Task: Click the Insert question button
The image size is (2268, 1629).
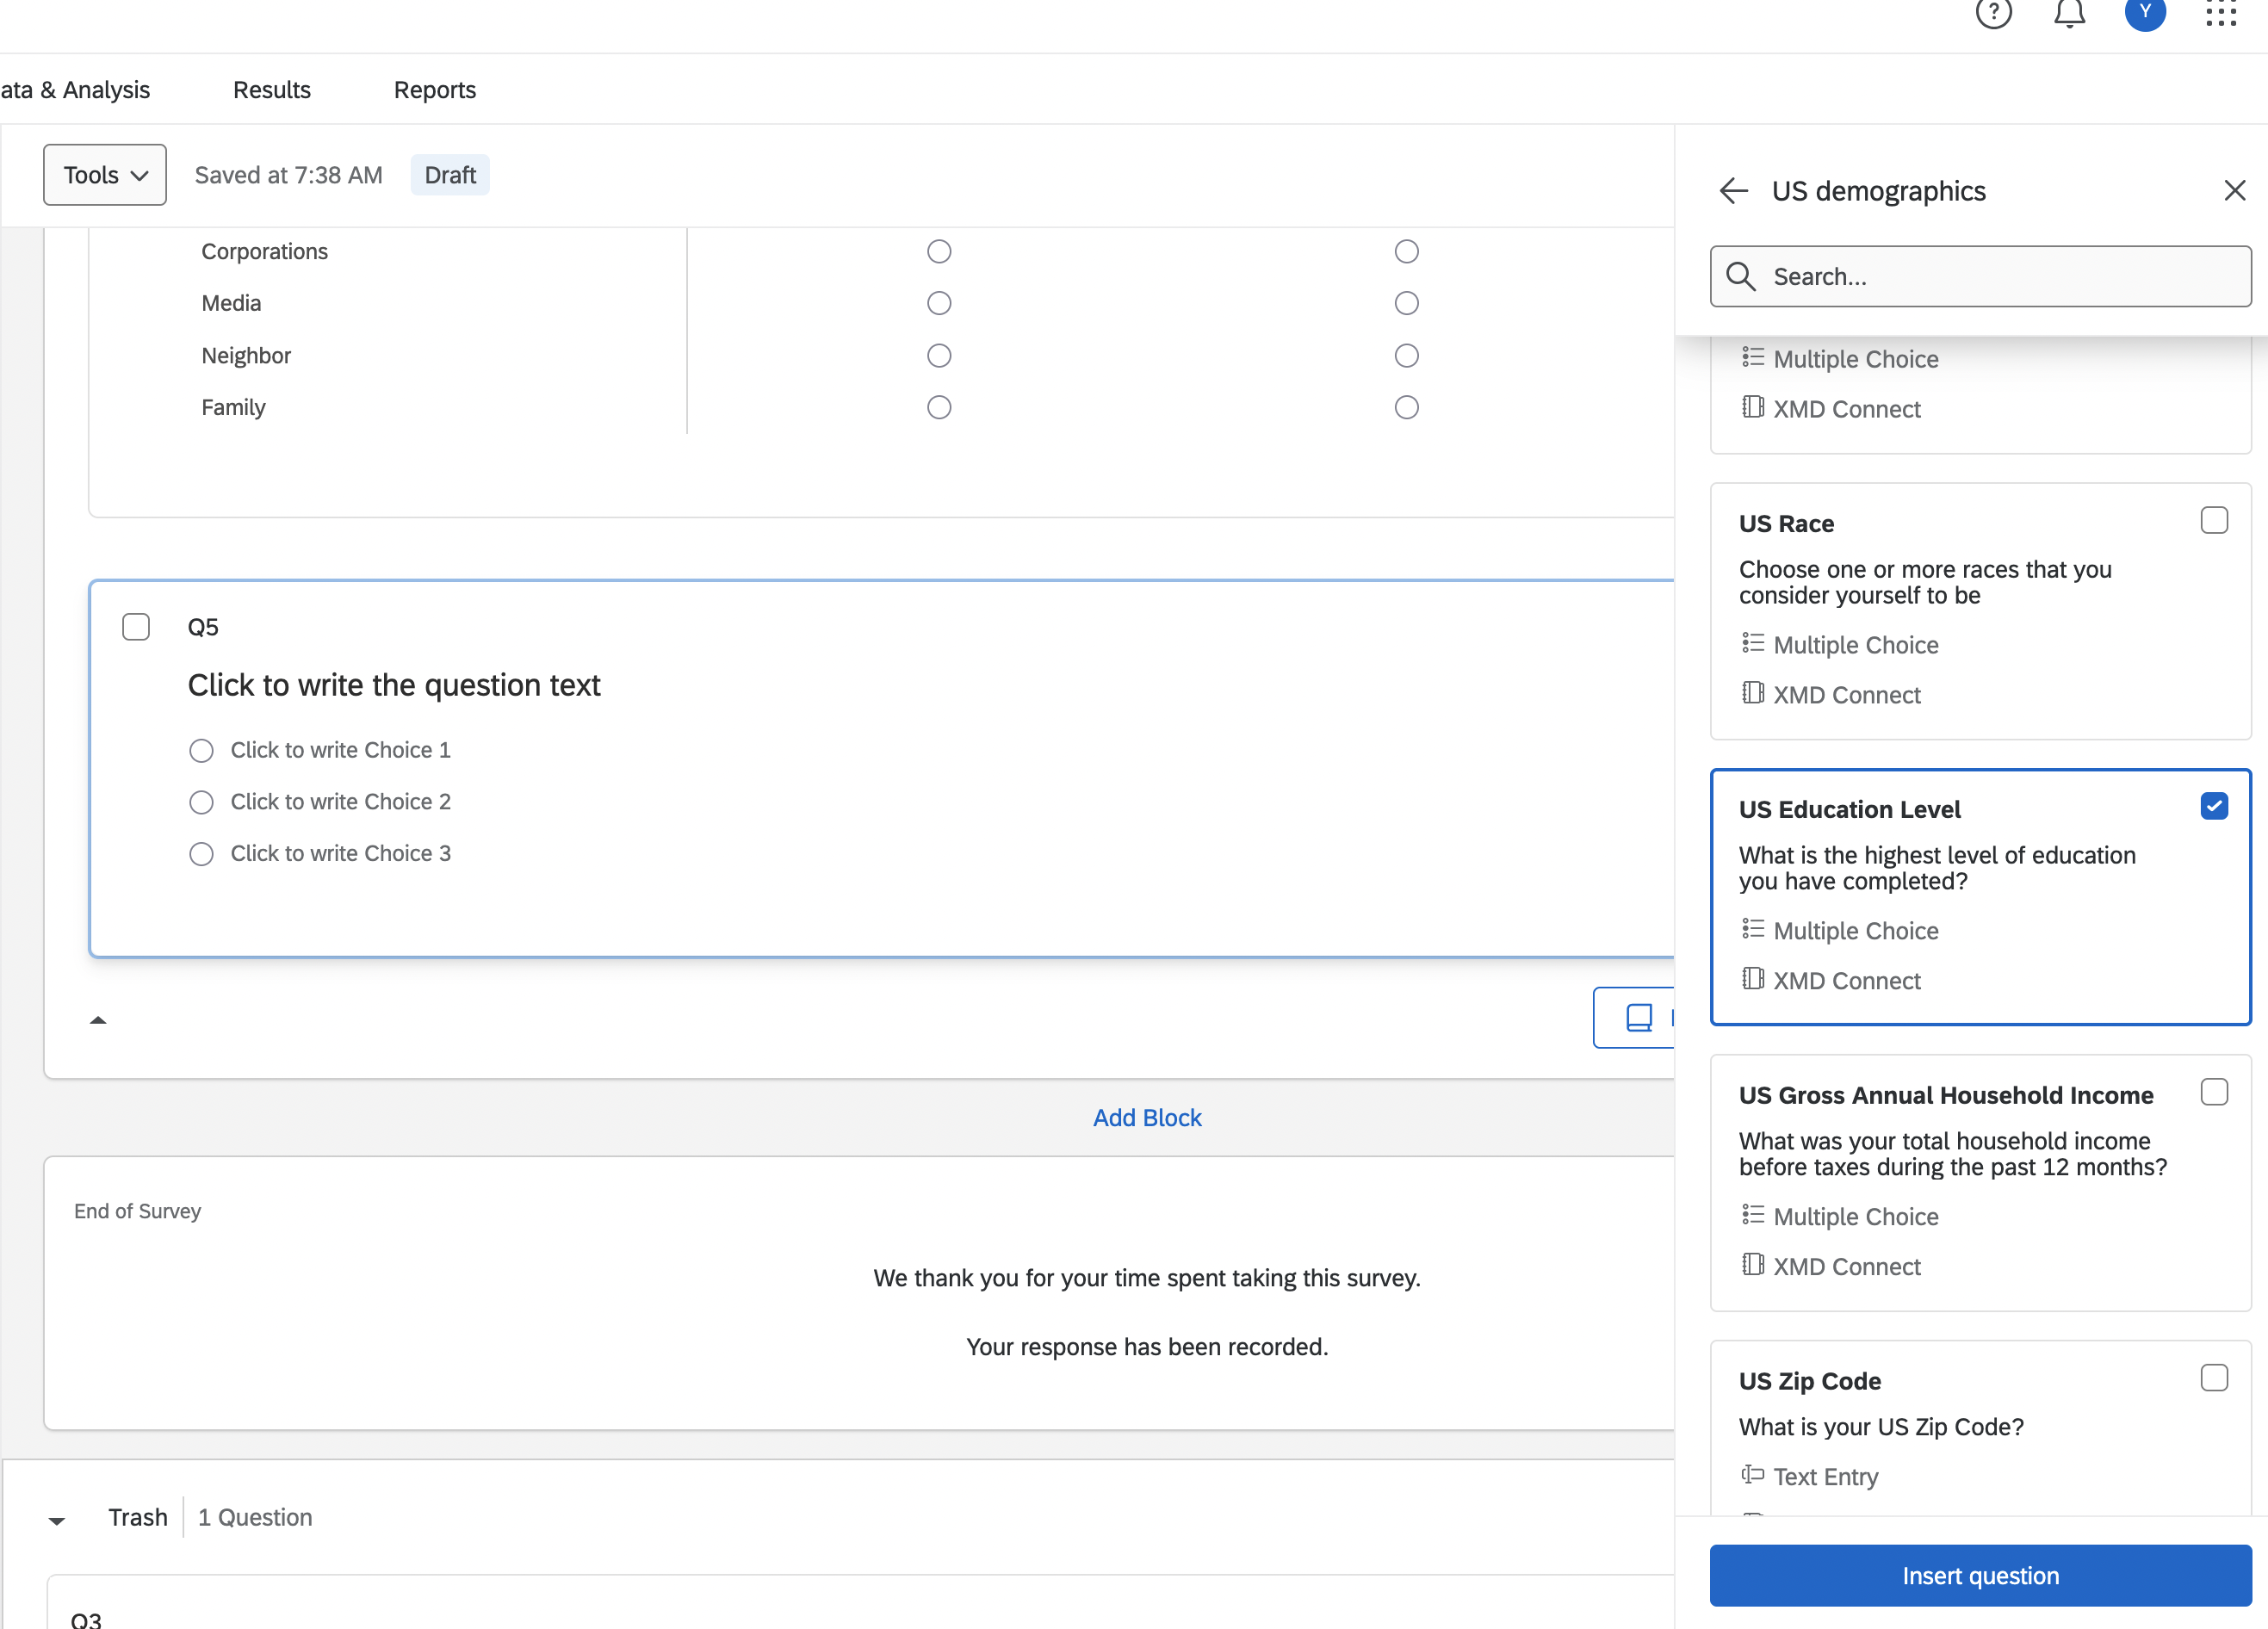Action: (1979, 1575)
